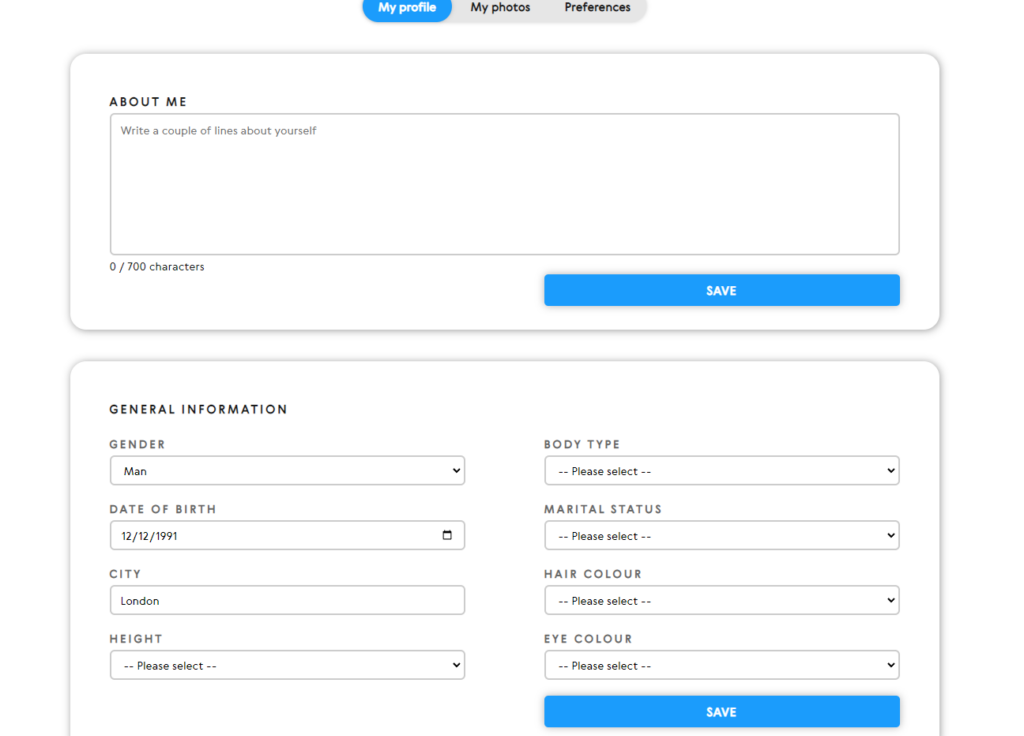Save the General Information section
Viewport: 1024px width, 736px height.
(721, 712)
